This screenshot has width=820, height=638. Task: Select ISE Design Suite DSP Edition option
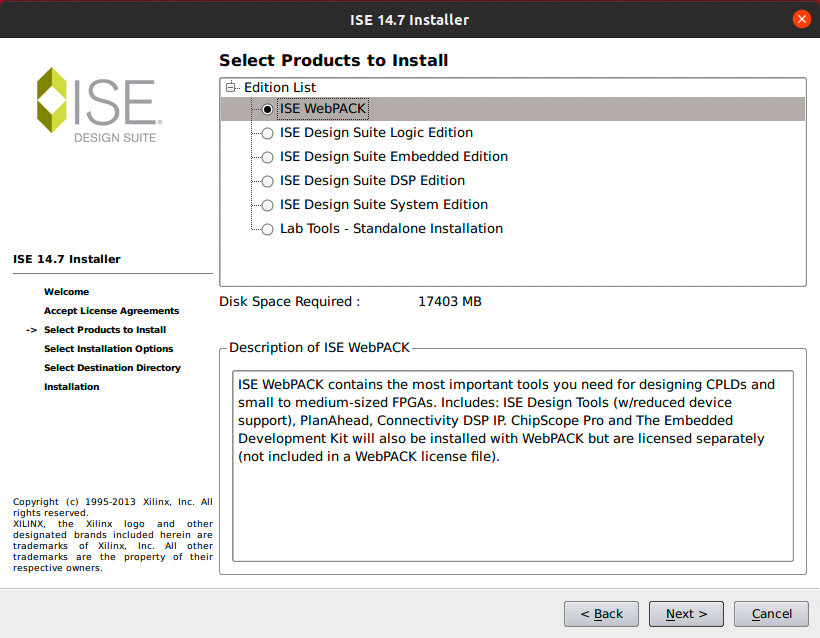click(267, 181)
